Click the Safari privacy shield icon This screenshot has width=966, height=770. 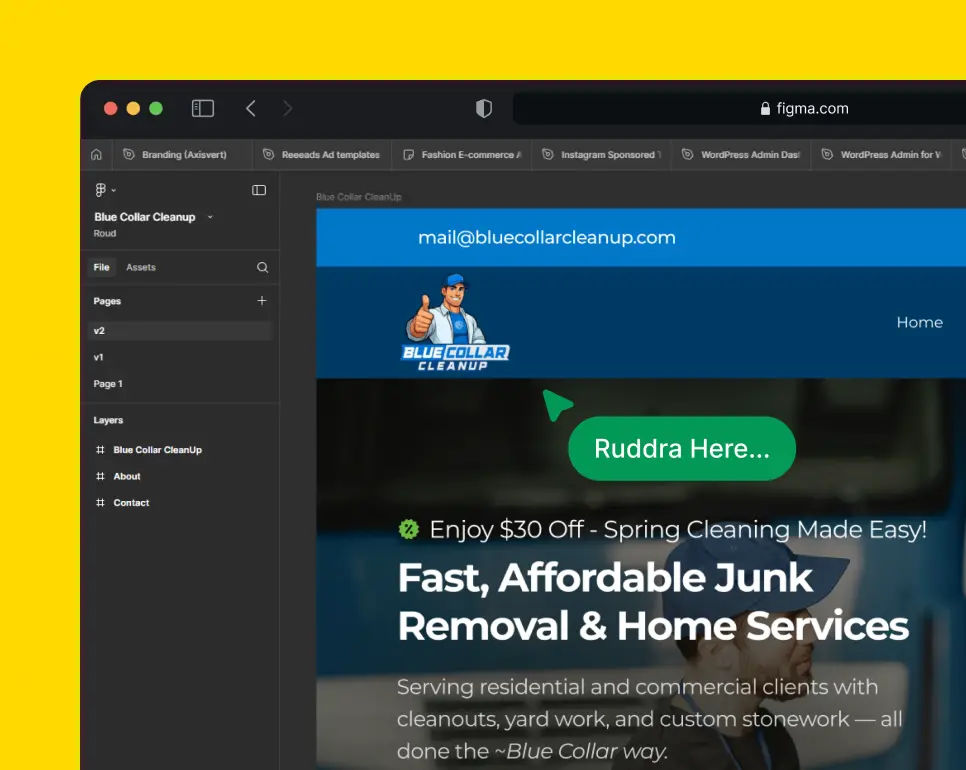click(484, 108)
